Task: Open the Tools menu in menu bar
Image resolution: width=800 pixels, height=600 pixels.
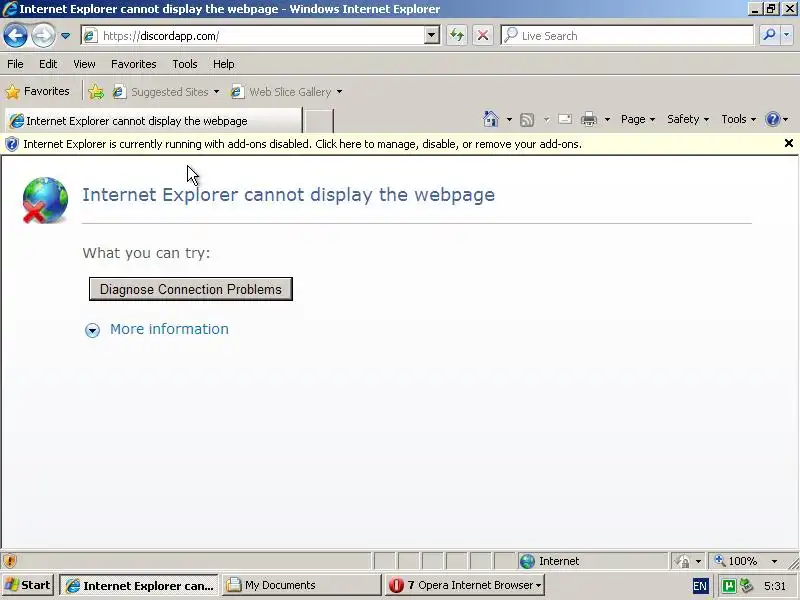Action: [x=185, y=64]
